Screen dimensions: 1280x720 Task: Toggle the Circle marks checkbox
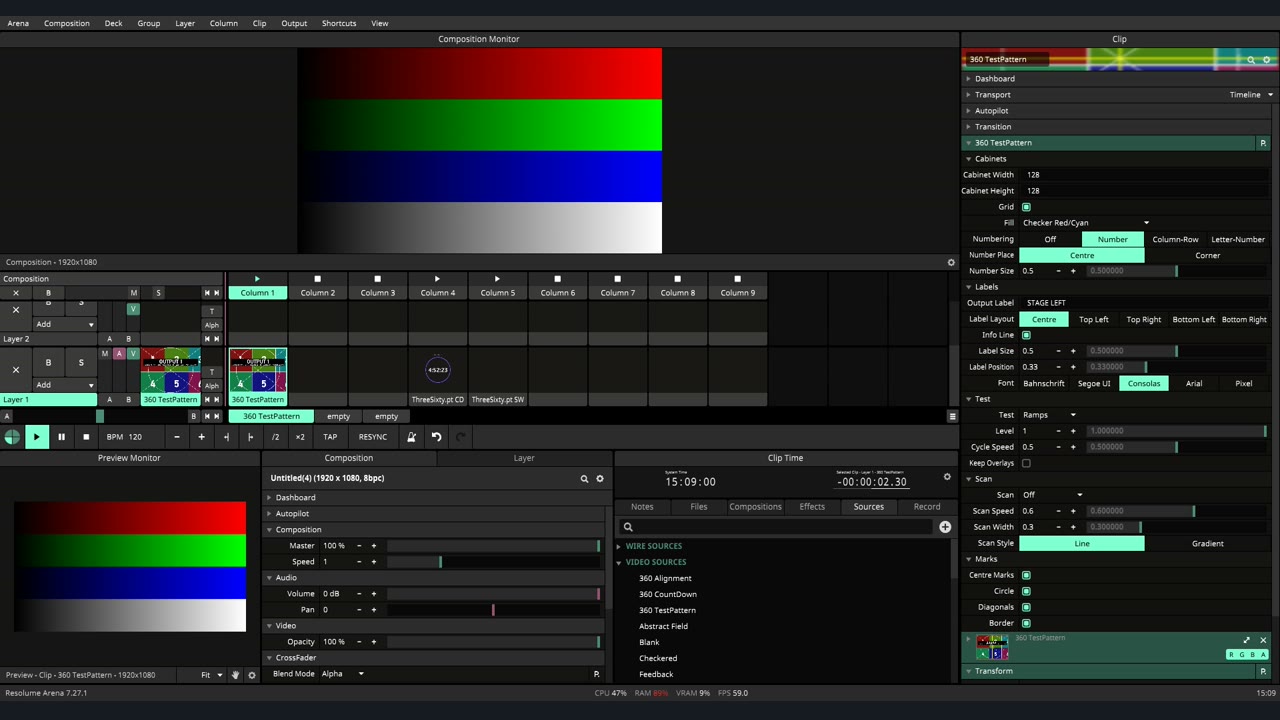[x=1026, y=591]
